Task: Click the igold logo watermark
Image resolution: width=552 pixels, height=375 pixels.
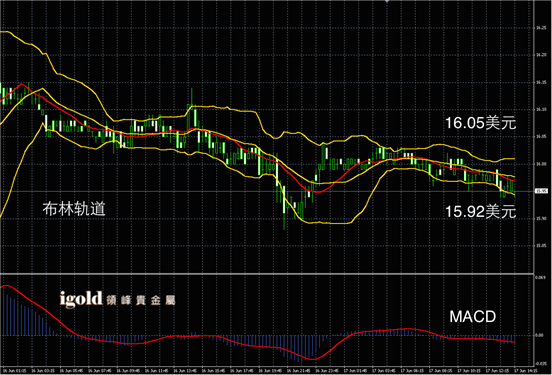Action: coord(81,300)
